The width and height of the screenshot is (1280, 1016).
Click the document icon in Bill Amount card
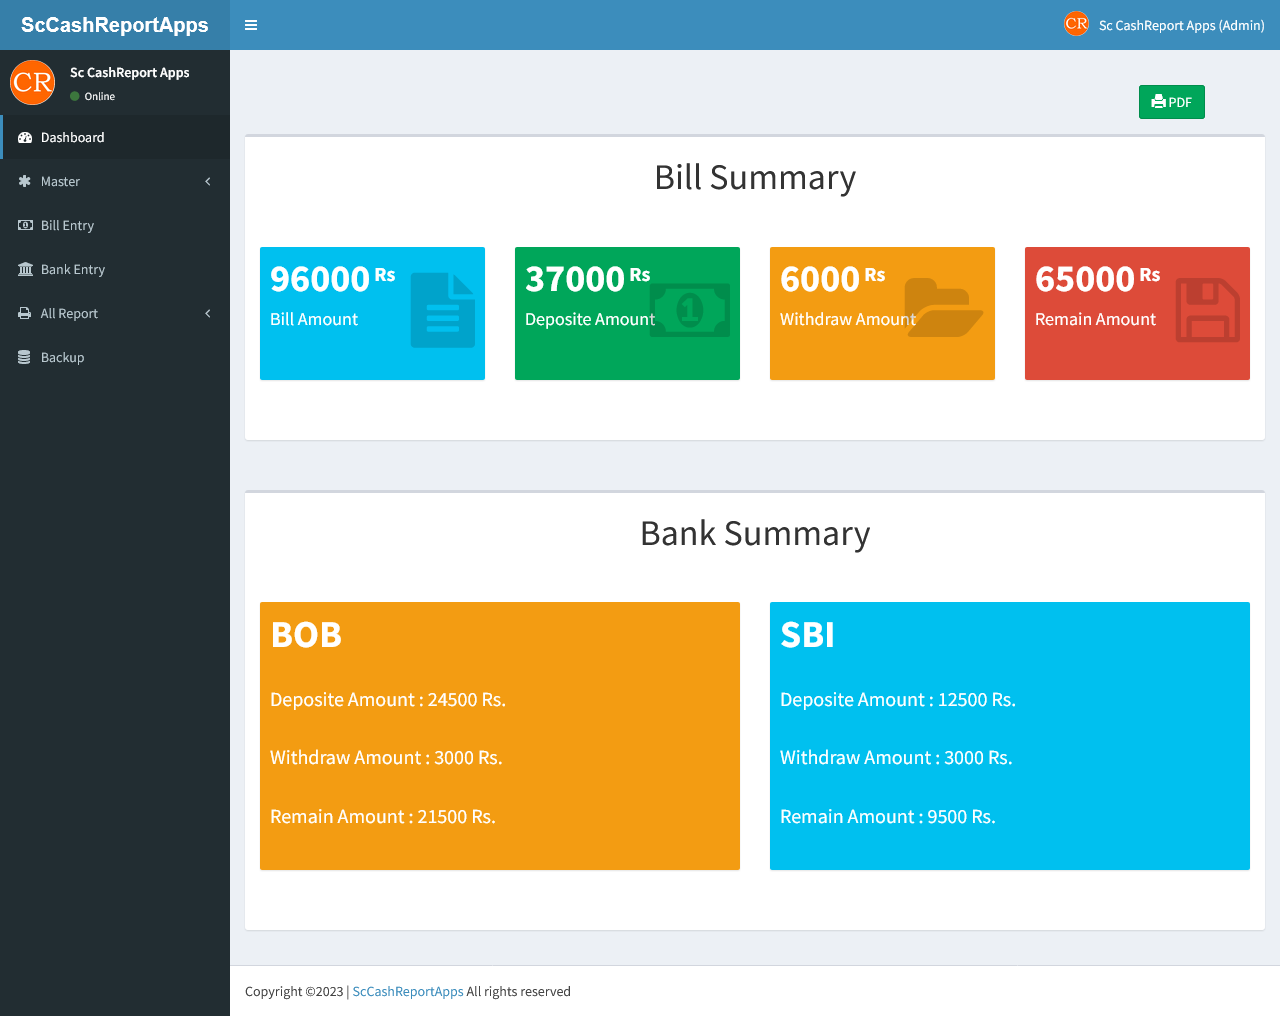pyautogui.click(x=443, y=311)
